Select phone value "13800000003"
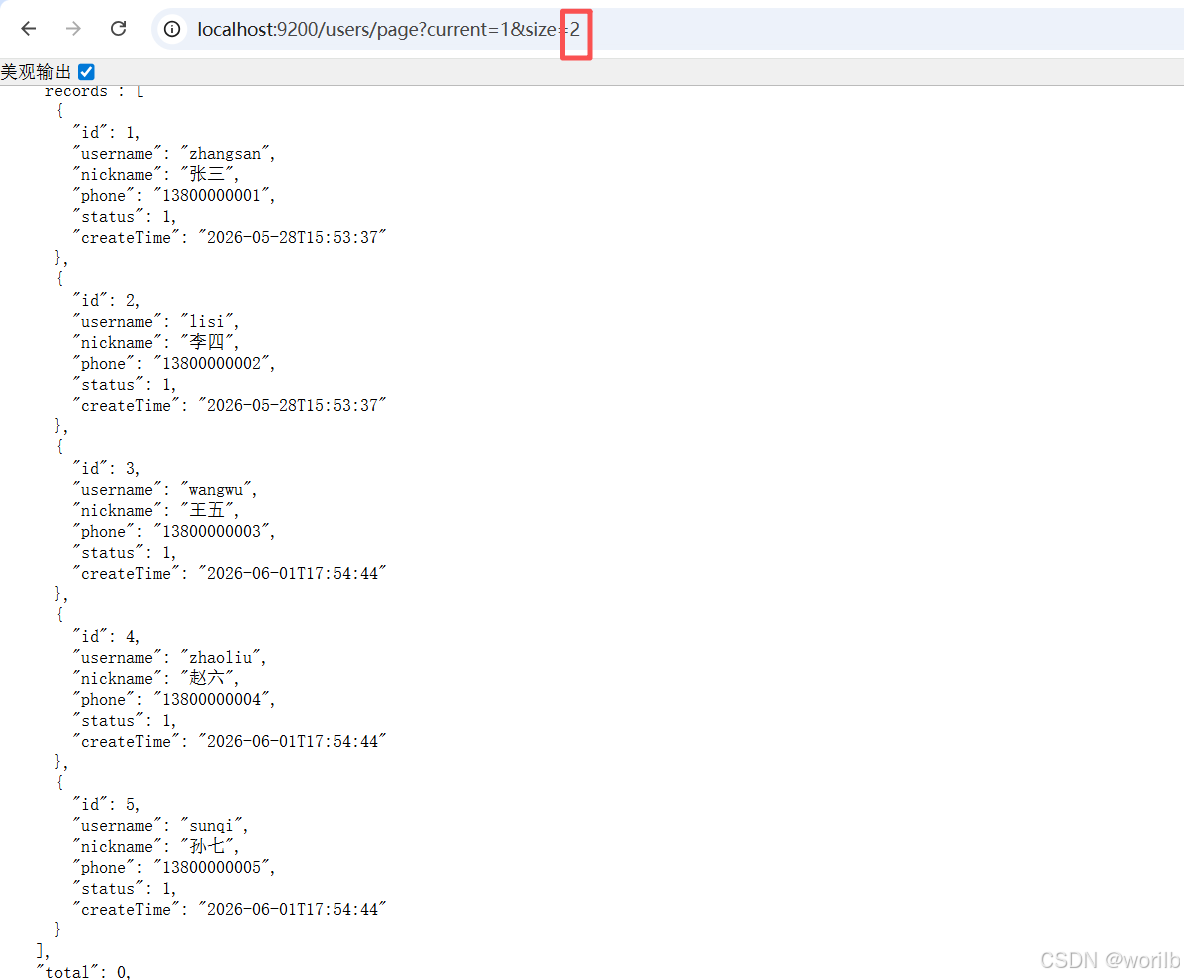The image size is (1184, 980). point(211,532)
